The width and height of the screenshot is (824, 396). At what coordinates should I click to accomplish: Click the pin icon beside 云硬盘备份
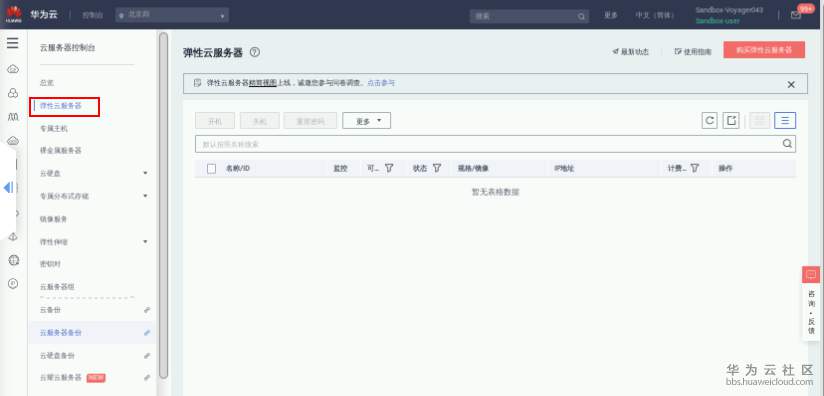[x=147, y=356]
